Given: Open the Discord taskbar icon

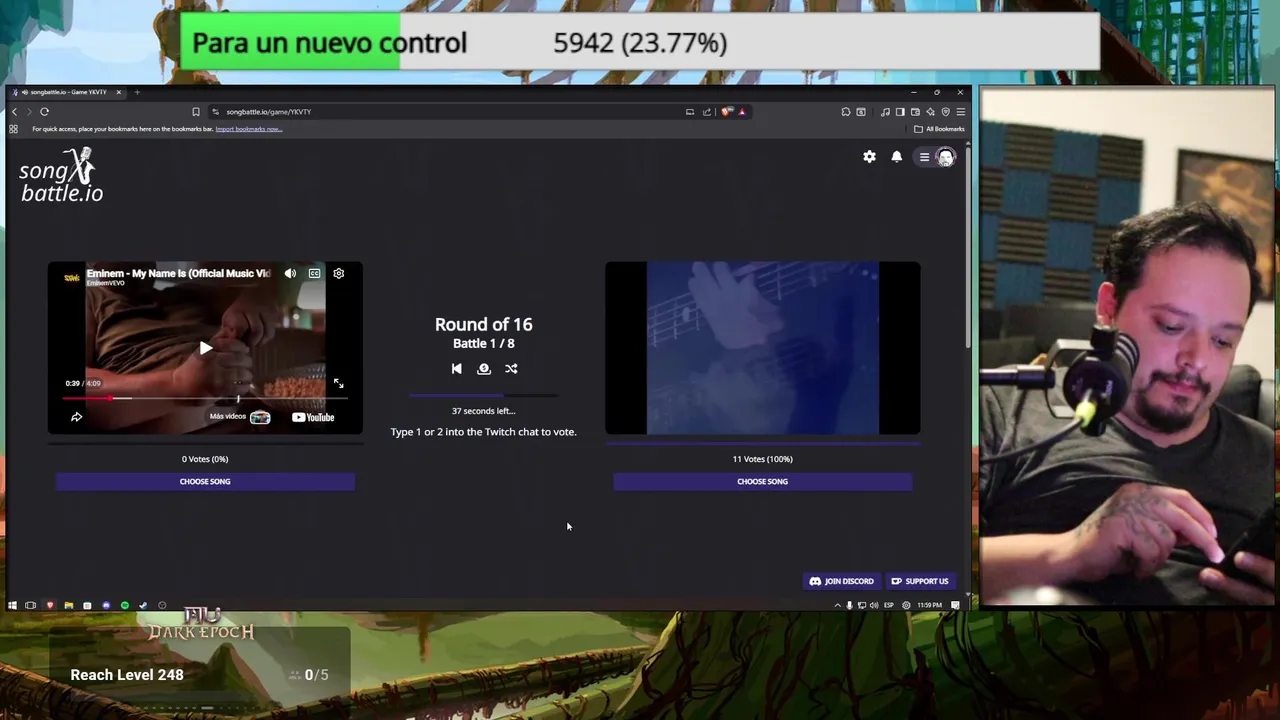Looking at the screenshot, I should pyautogui.click(x=105, y=605).
